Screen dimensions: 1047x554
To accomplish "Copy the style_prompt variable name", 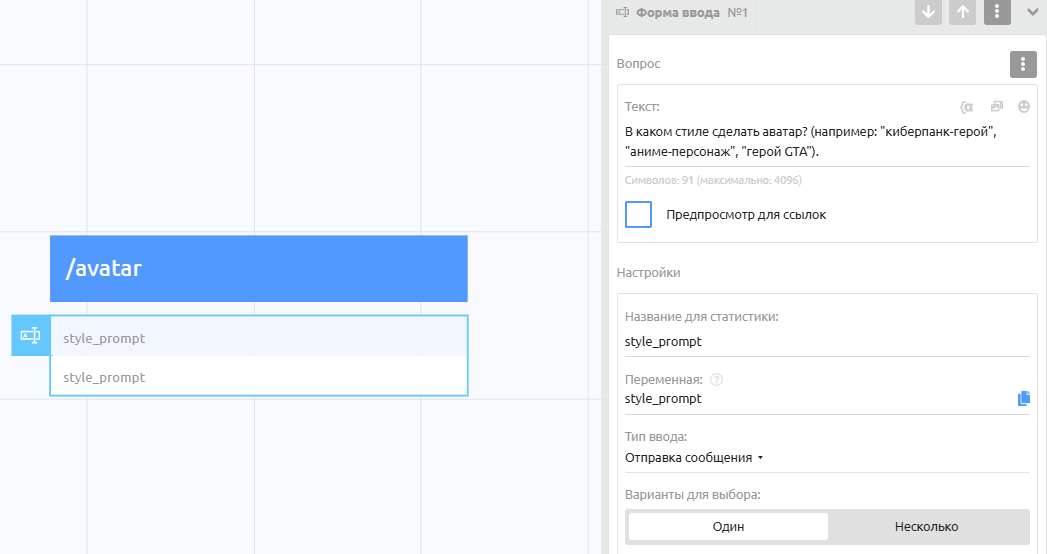I will point(1023,399).
